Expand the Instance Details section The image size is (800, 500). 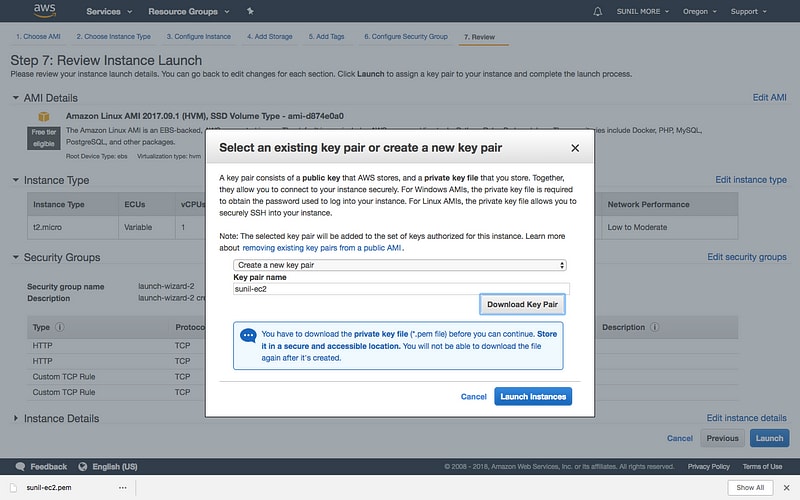click(x=15, y=418)
